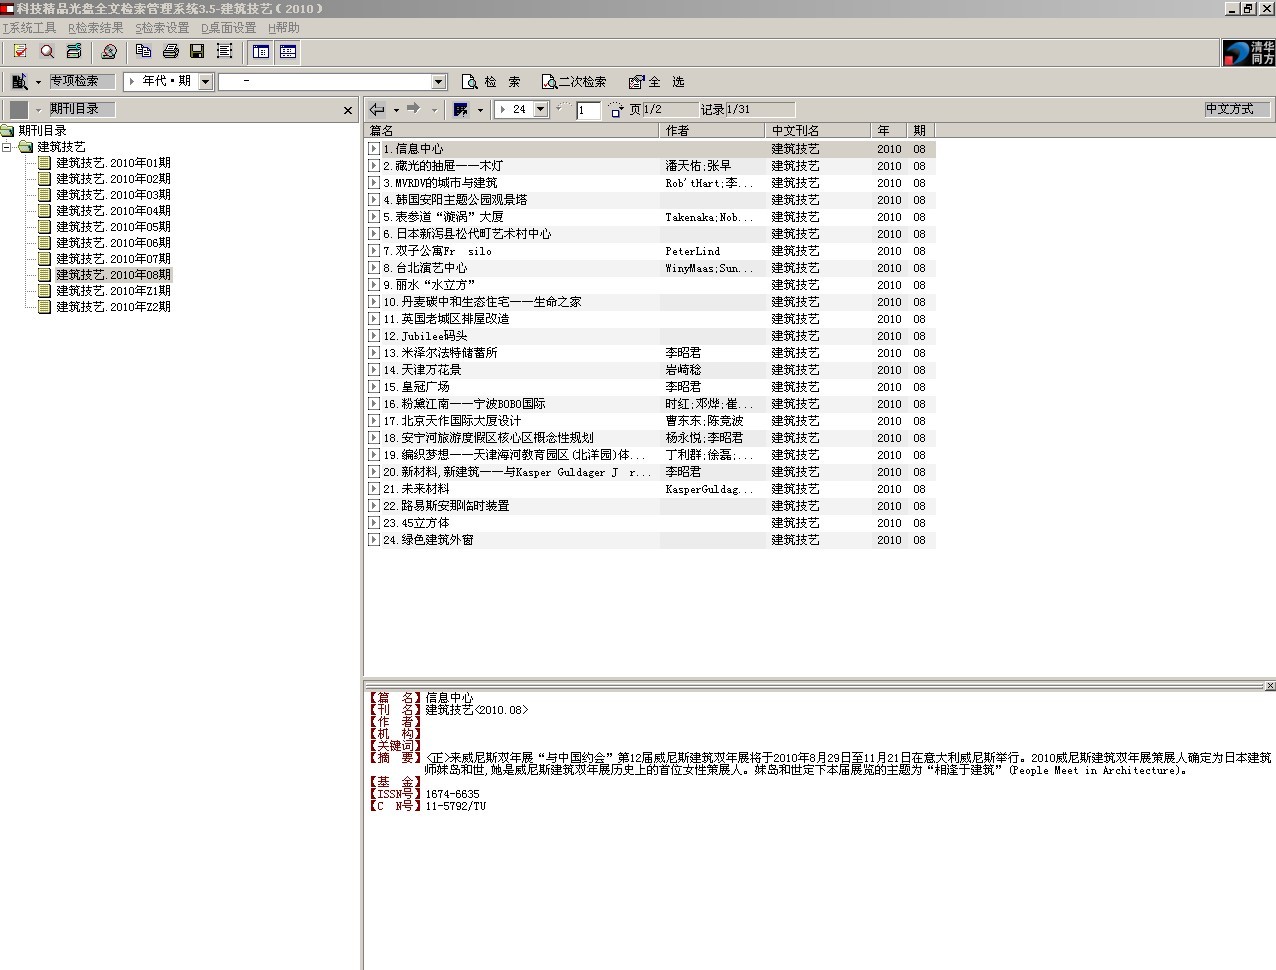1276x970 pixels.
Task: Click the page number input field
Action: (x=588, y=110)
